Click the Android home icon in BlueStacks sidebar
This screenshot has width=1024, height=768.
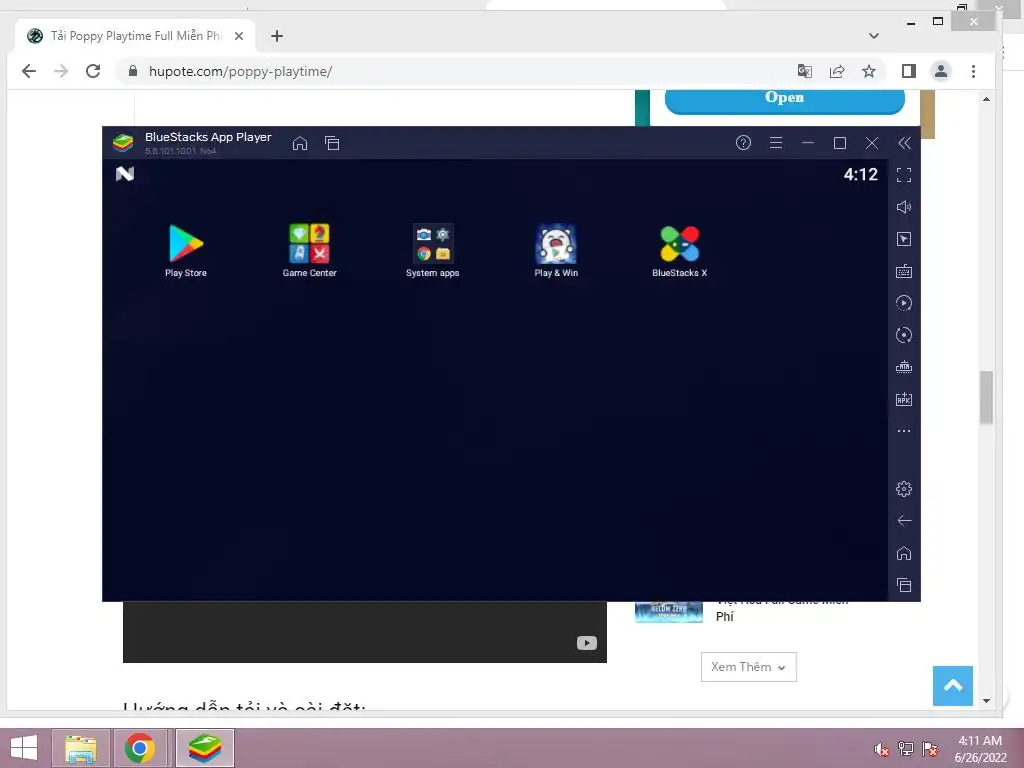pos(904,553)
